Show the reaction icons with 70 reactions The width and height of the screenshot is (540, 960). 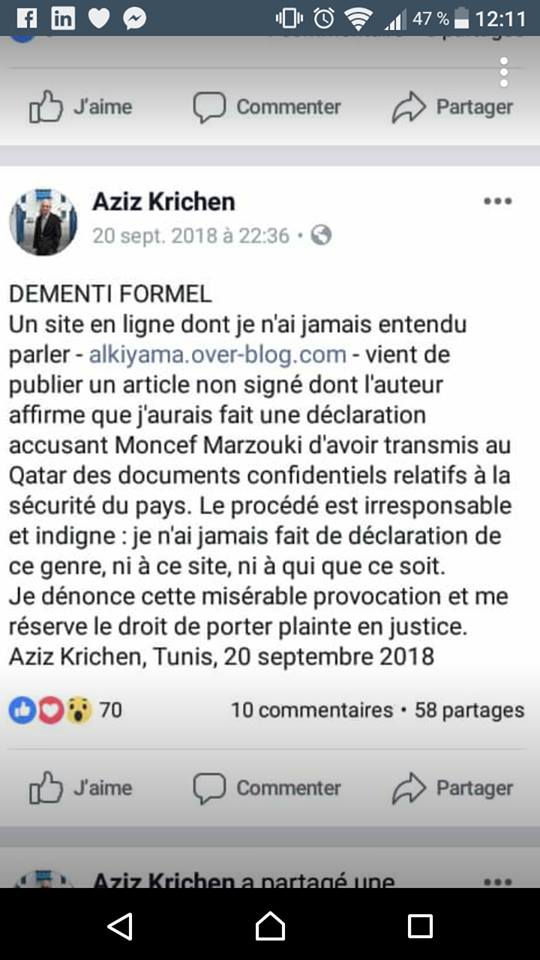click(65, 710)
